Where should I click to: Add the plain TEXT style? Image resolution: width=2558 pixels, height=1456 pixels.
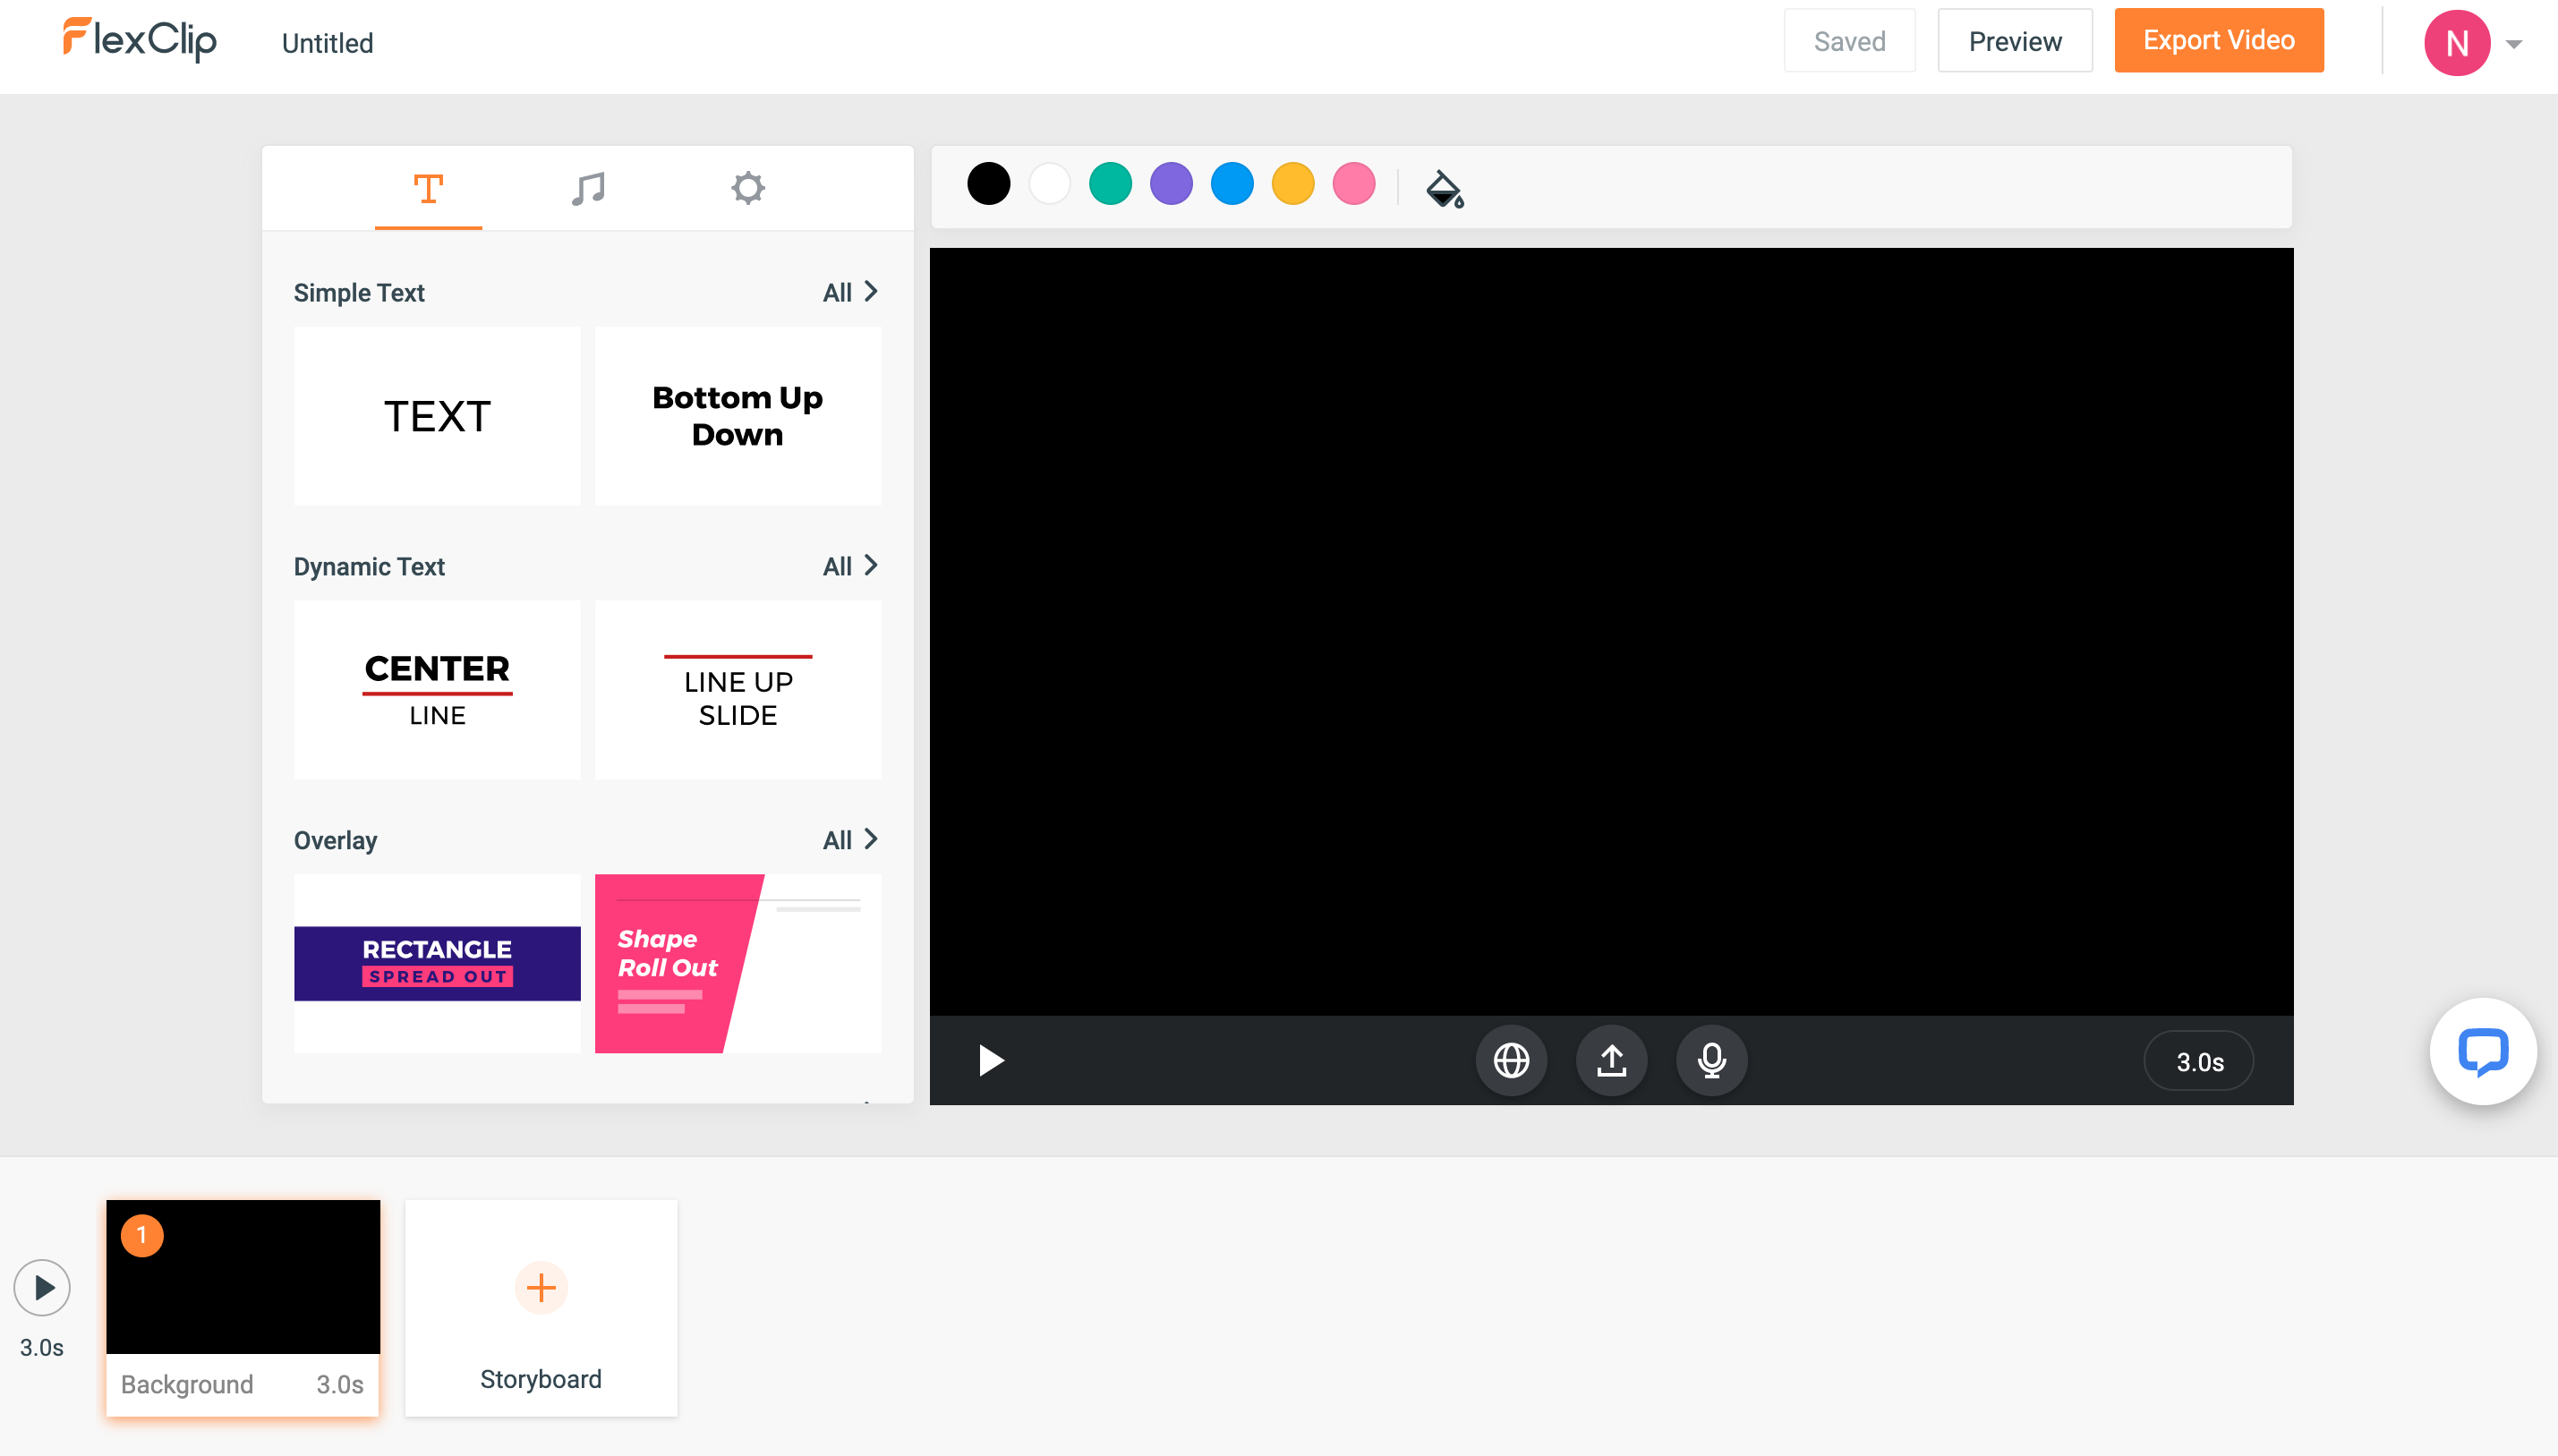[437, 416]
